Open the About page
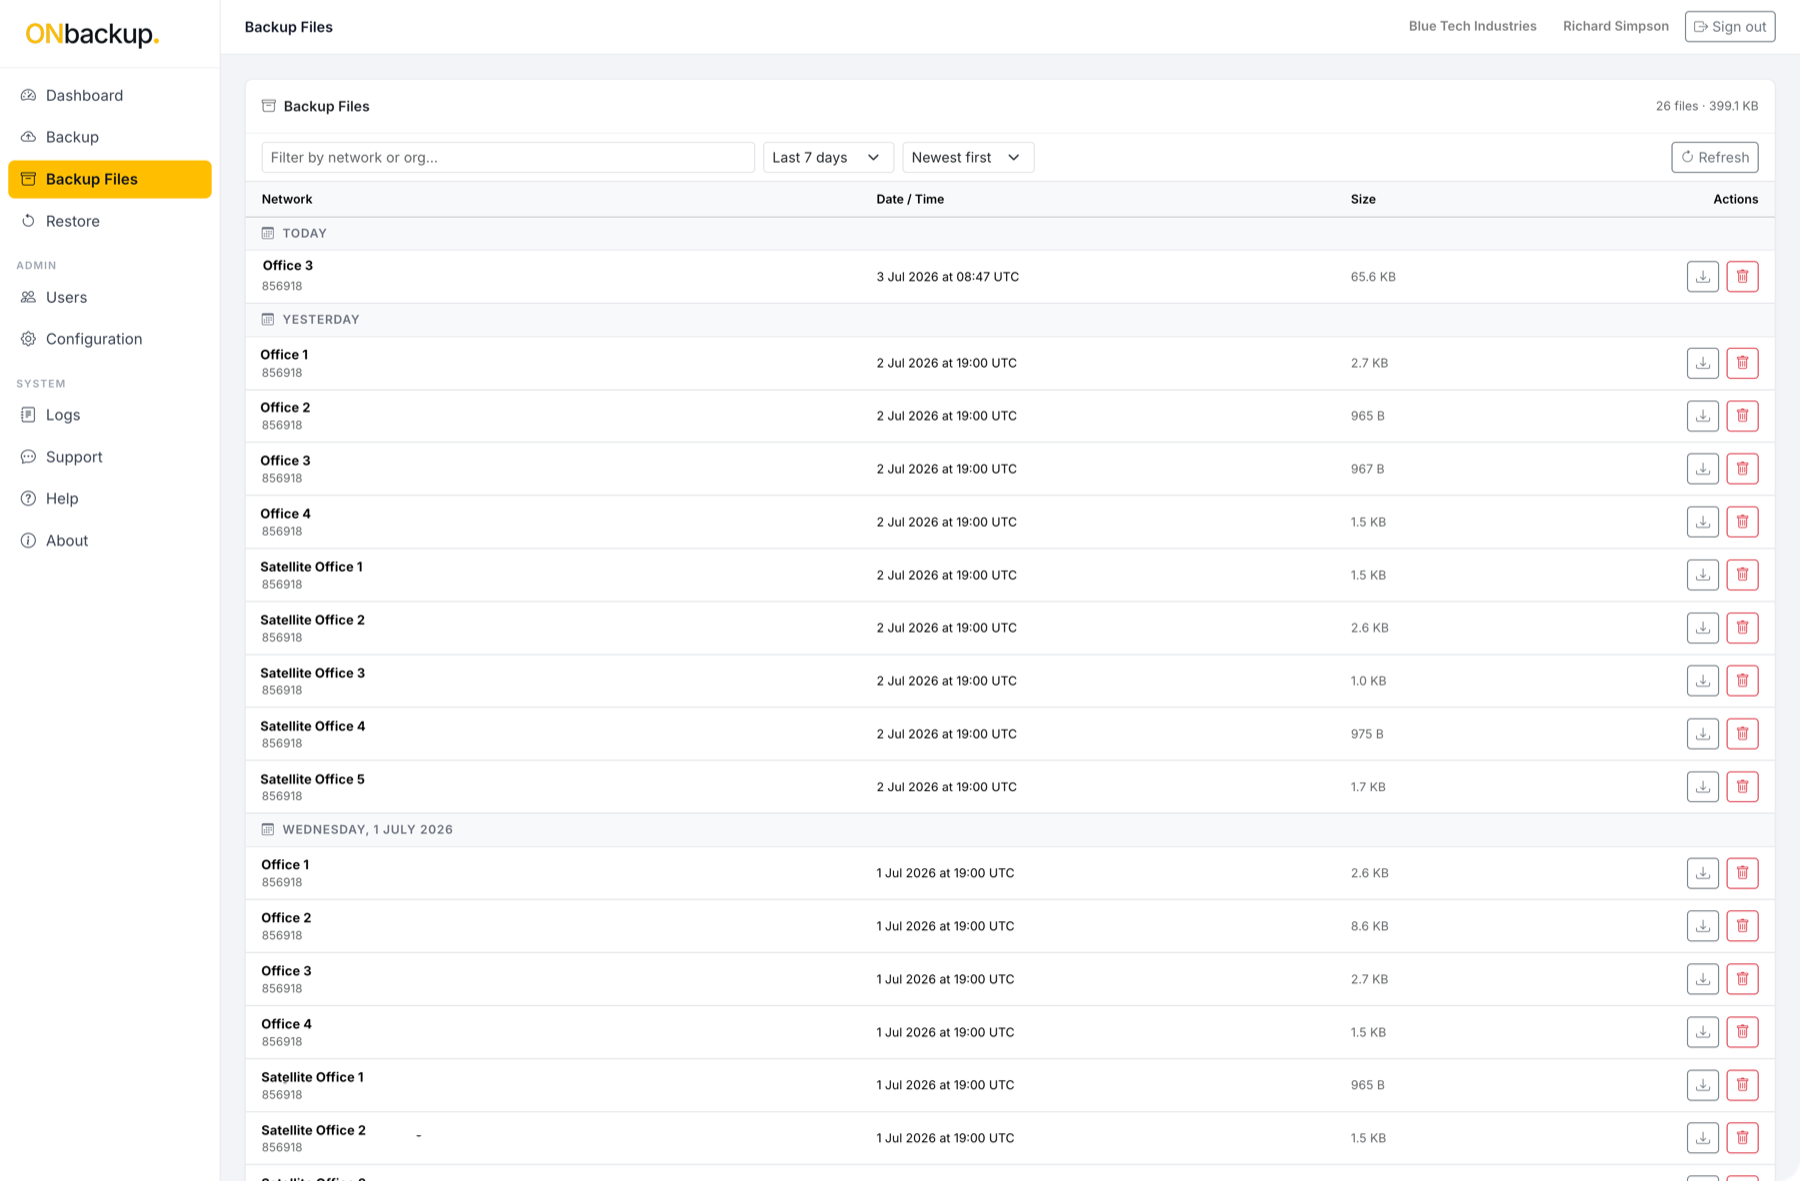This screenshot has height=1181, width=1800. (x=110, y=541)
